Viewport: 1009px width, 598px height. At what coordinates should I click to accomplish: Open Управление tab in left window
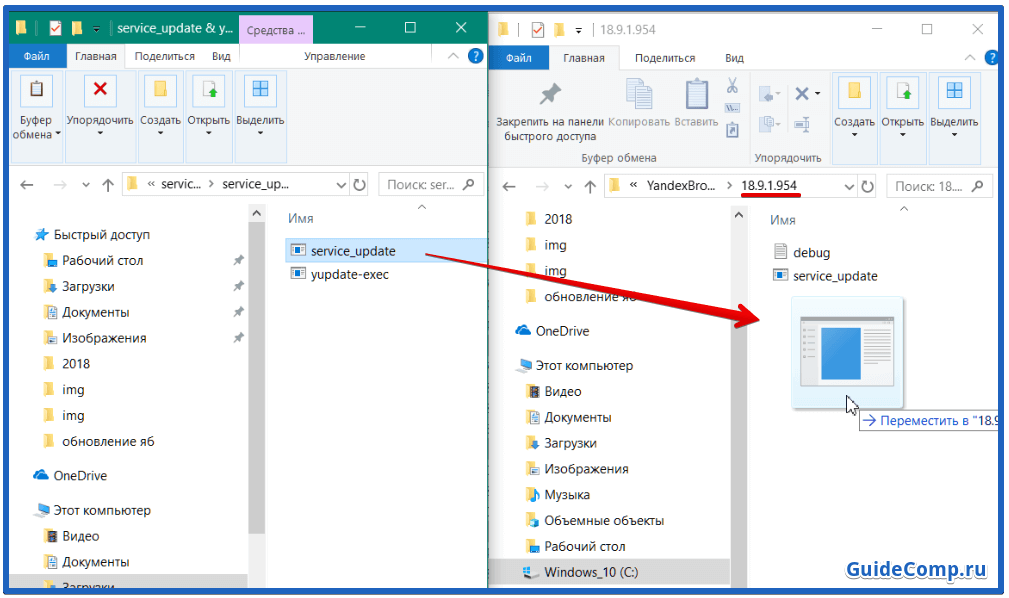click(x=335, y=56)
